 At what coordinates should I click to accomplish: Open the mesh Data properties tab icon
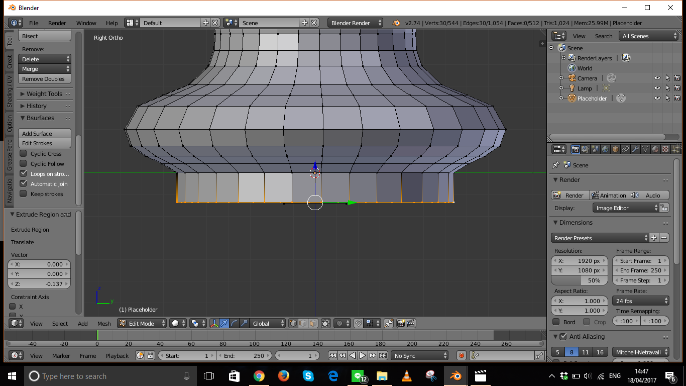pyautogui.click(x=646, y=150)
